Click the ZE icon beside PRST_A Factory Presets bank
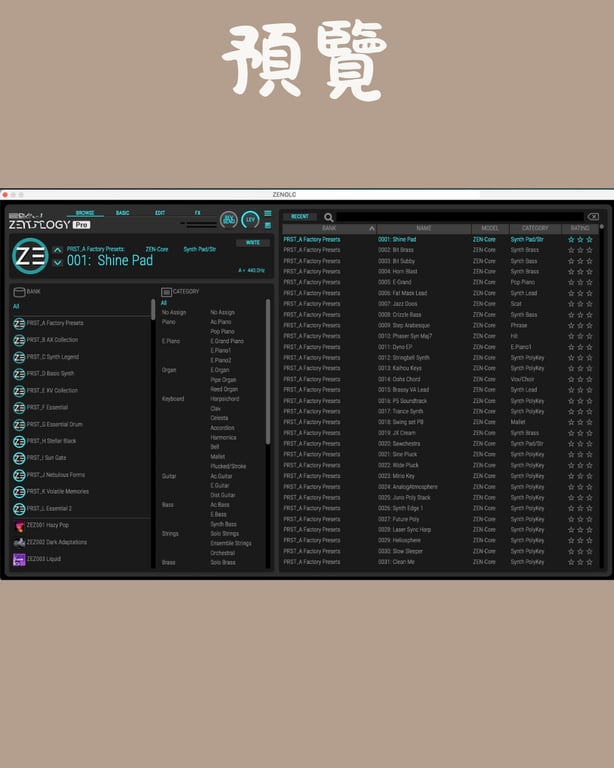 pos(19,323)
